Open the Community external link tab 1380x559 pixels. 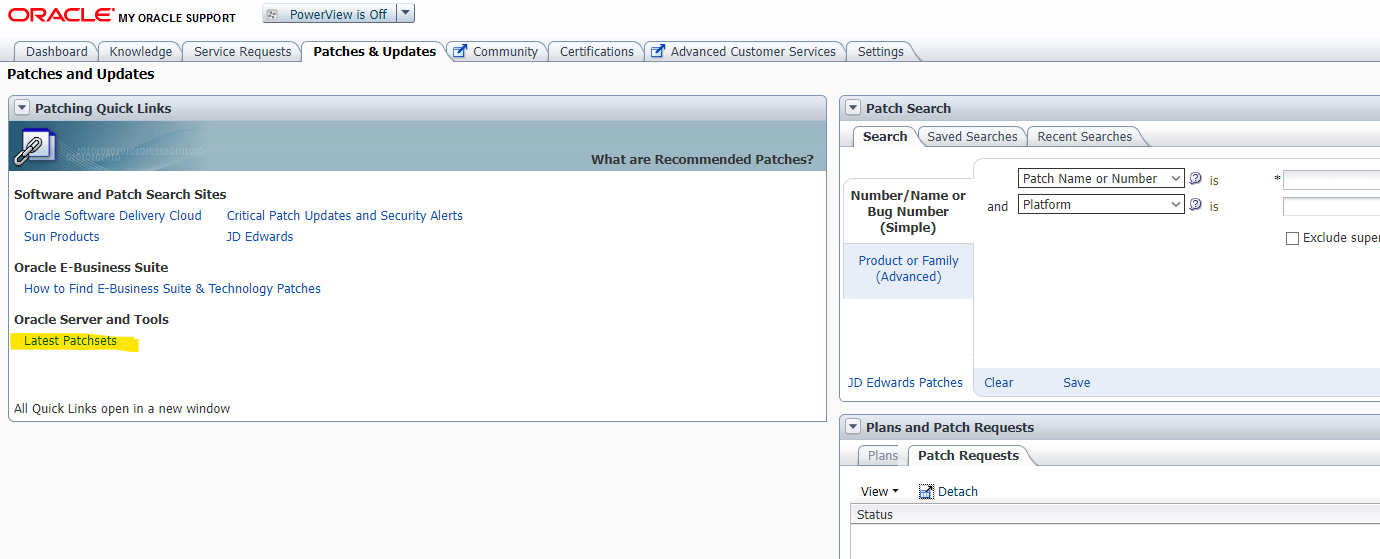click(x=495, y=51)
